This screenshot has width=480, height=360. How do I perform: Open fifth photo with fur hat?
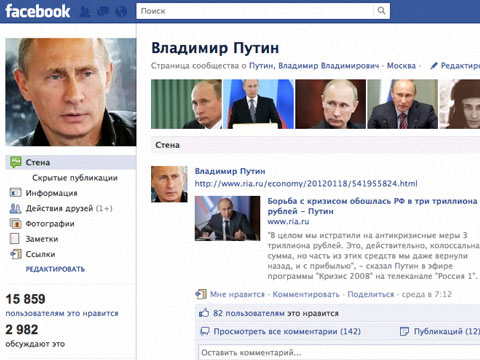click(460, 104)
